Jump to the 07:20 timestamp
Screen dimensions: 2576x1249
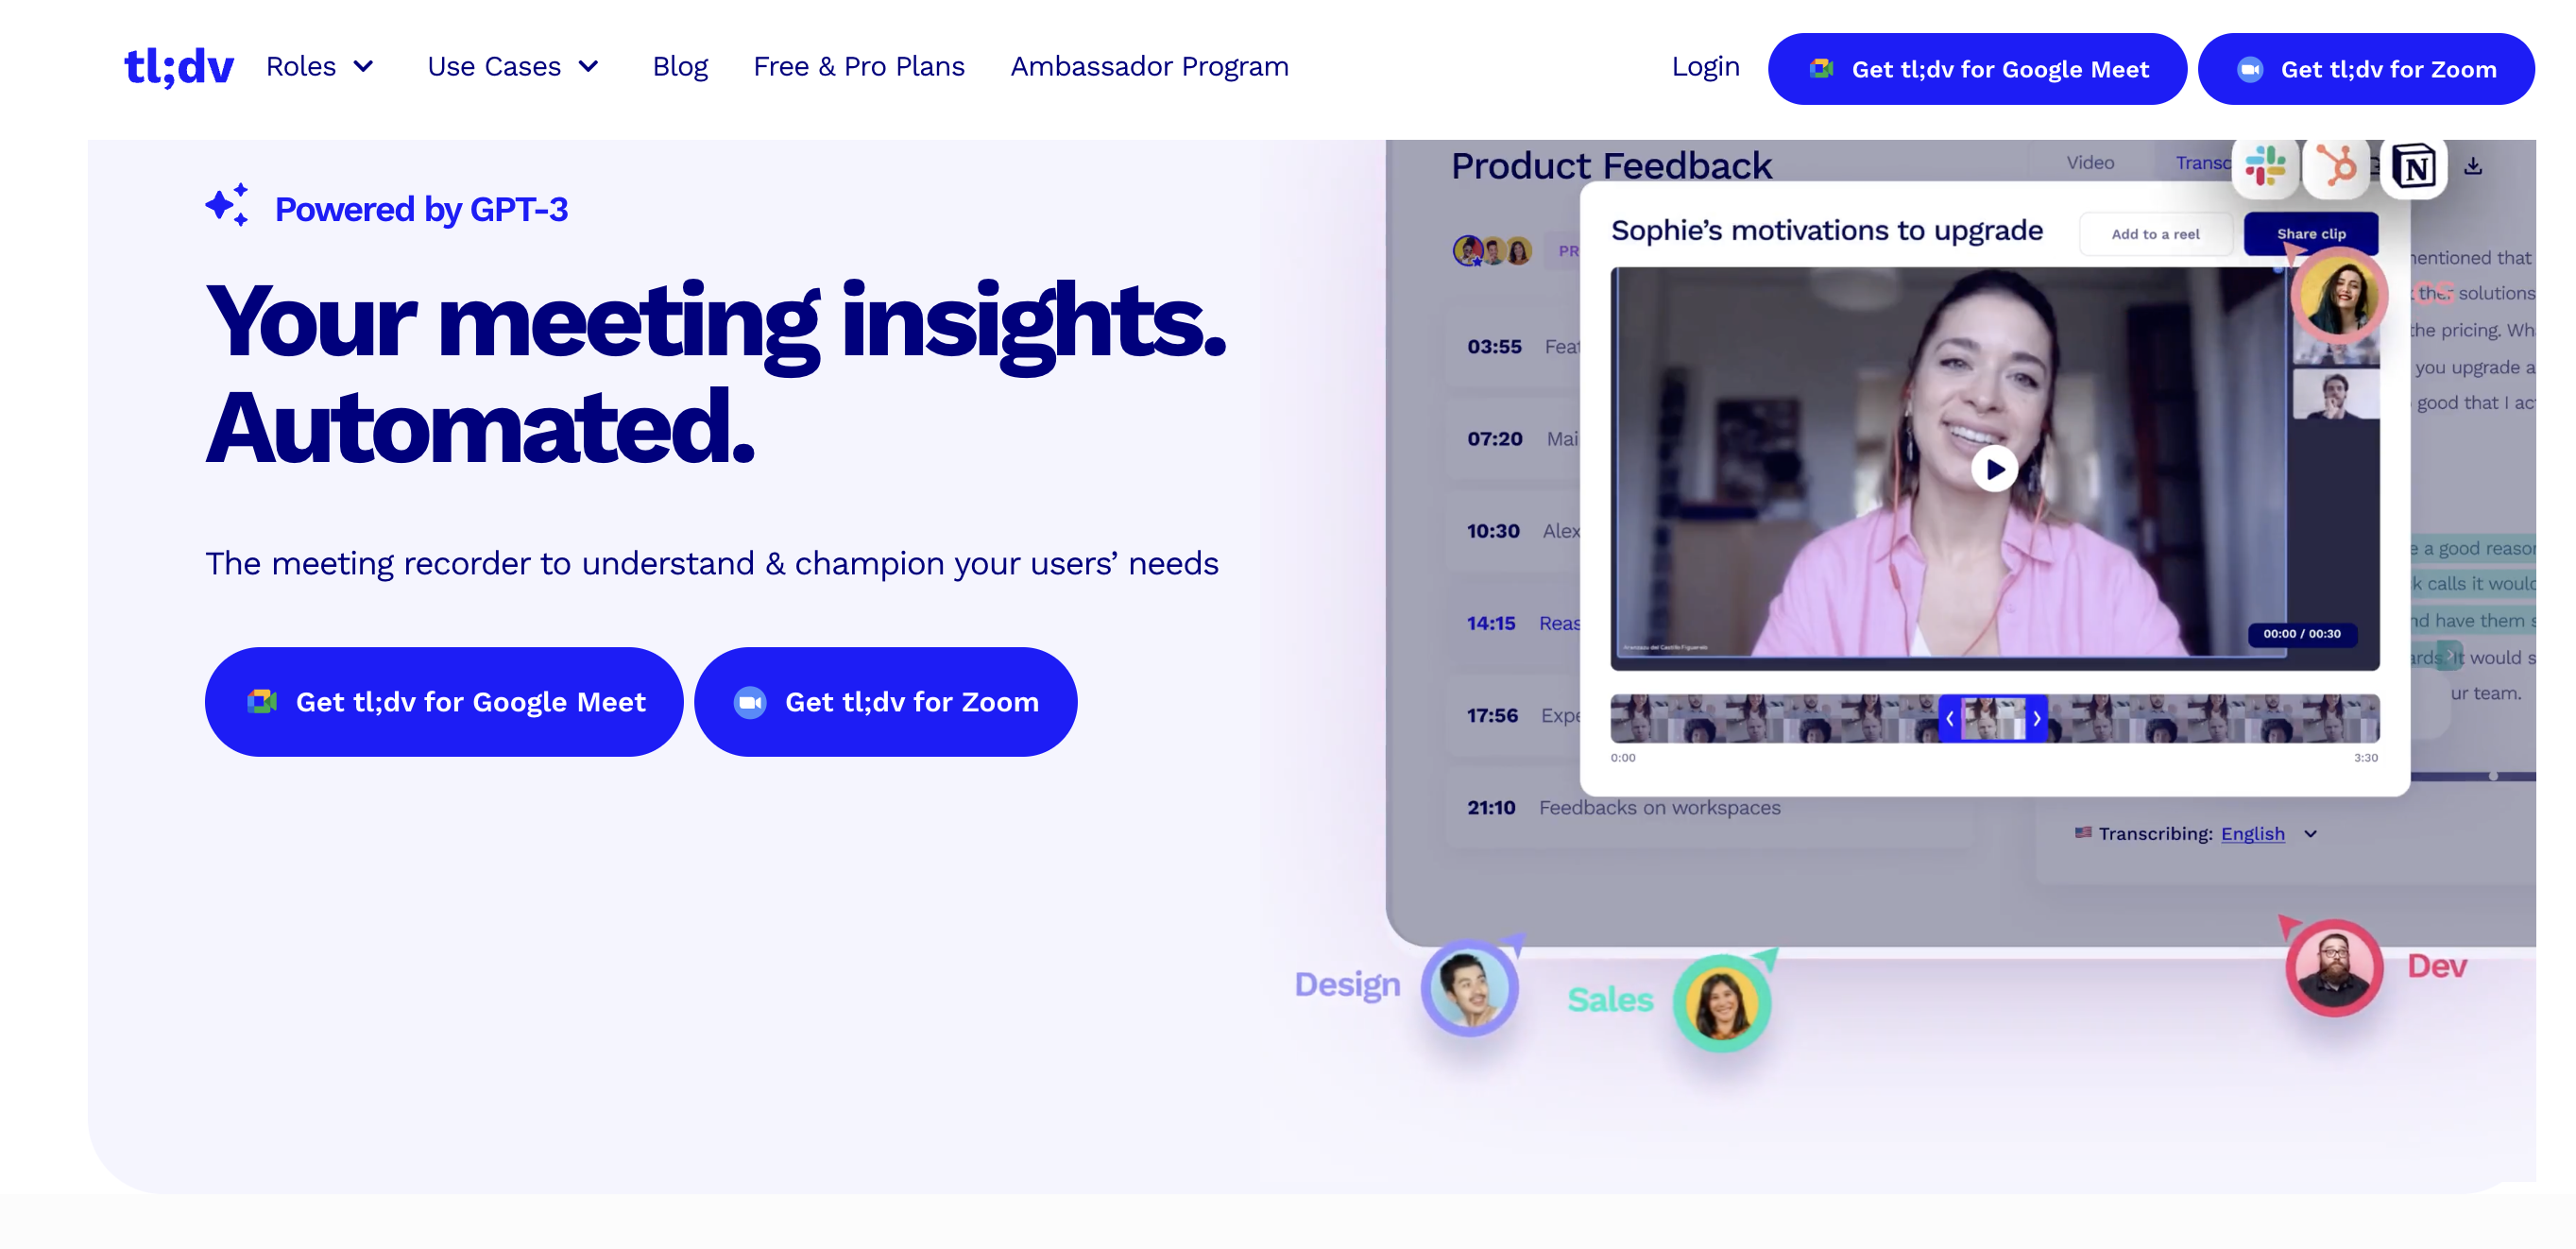click(x=1494, y=439)
